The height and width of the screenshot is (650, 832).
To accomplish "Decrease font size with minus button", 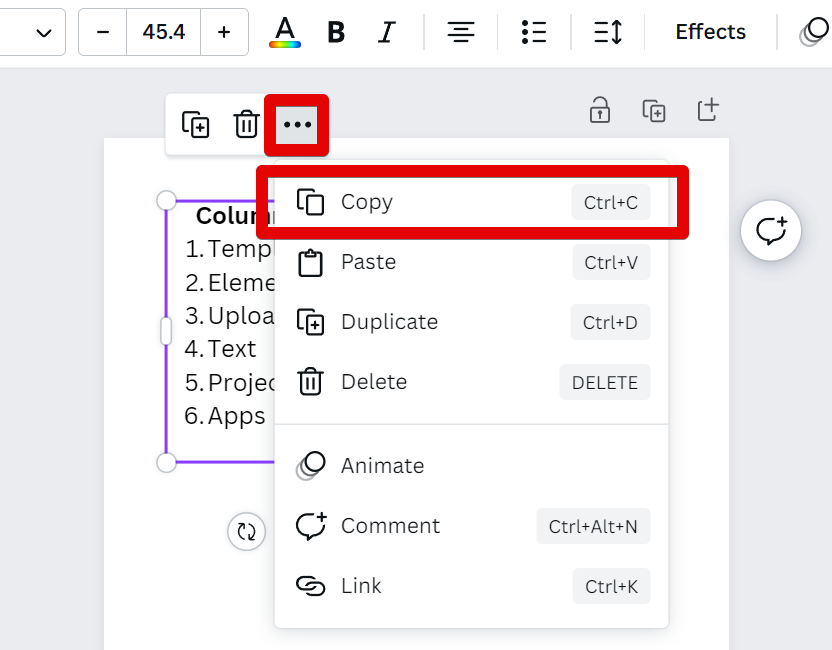I will click(103, 32).
